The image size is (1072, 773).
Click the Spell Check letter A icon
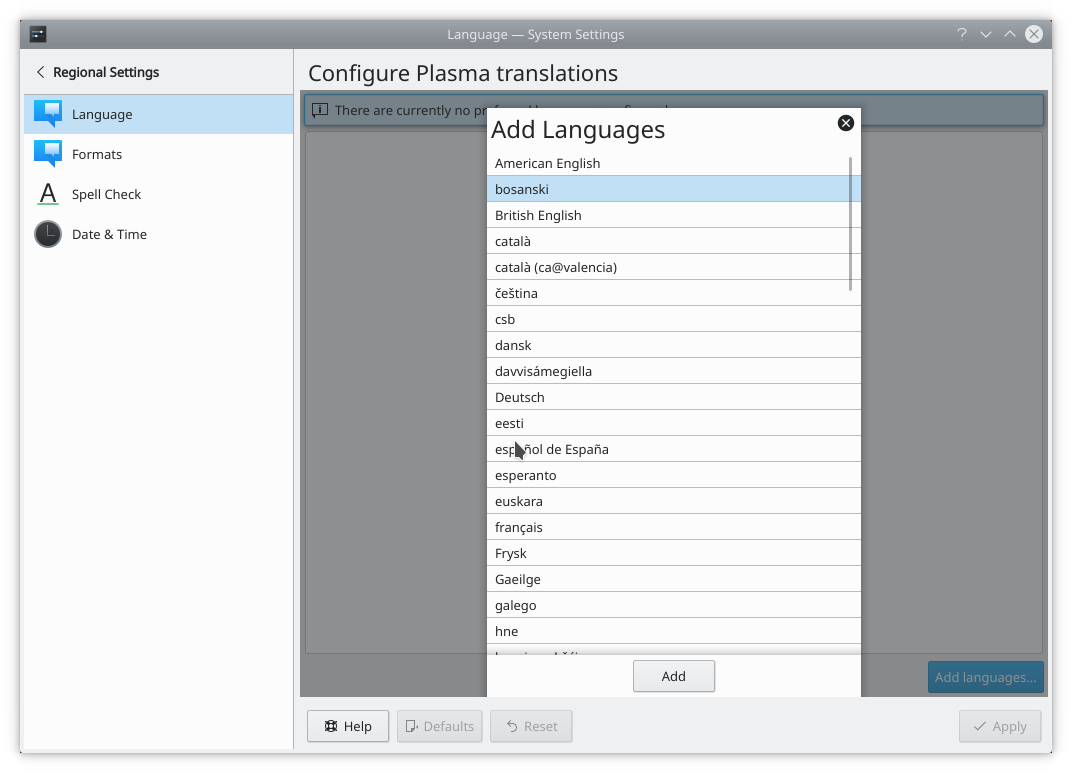48,194
